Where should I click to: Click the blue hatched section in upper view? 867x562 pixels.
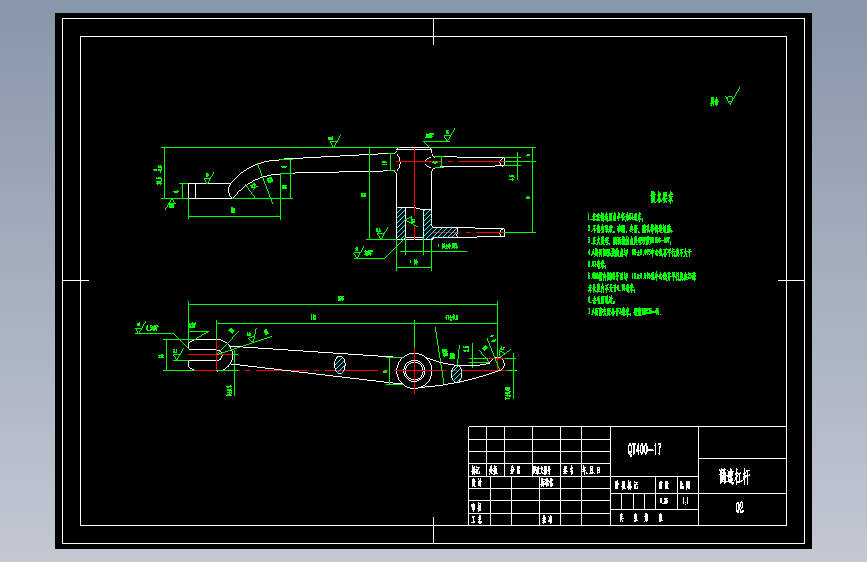(x=426, y=224)
